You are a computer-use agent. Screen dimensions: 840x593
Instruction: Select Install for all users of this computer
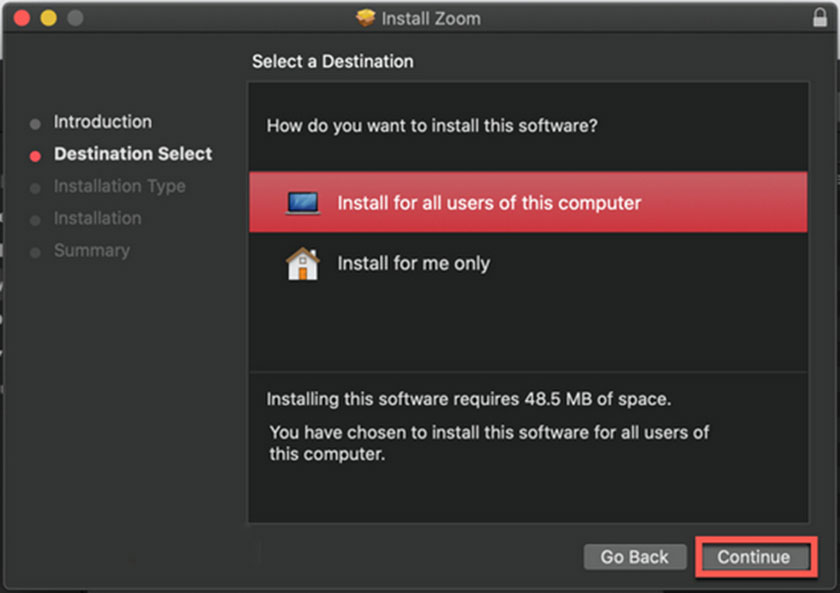pyautogui.click(x=489, y=203)
